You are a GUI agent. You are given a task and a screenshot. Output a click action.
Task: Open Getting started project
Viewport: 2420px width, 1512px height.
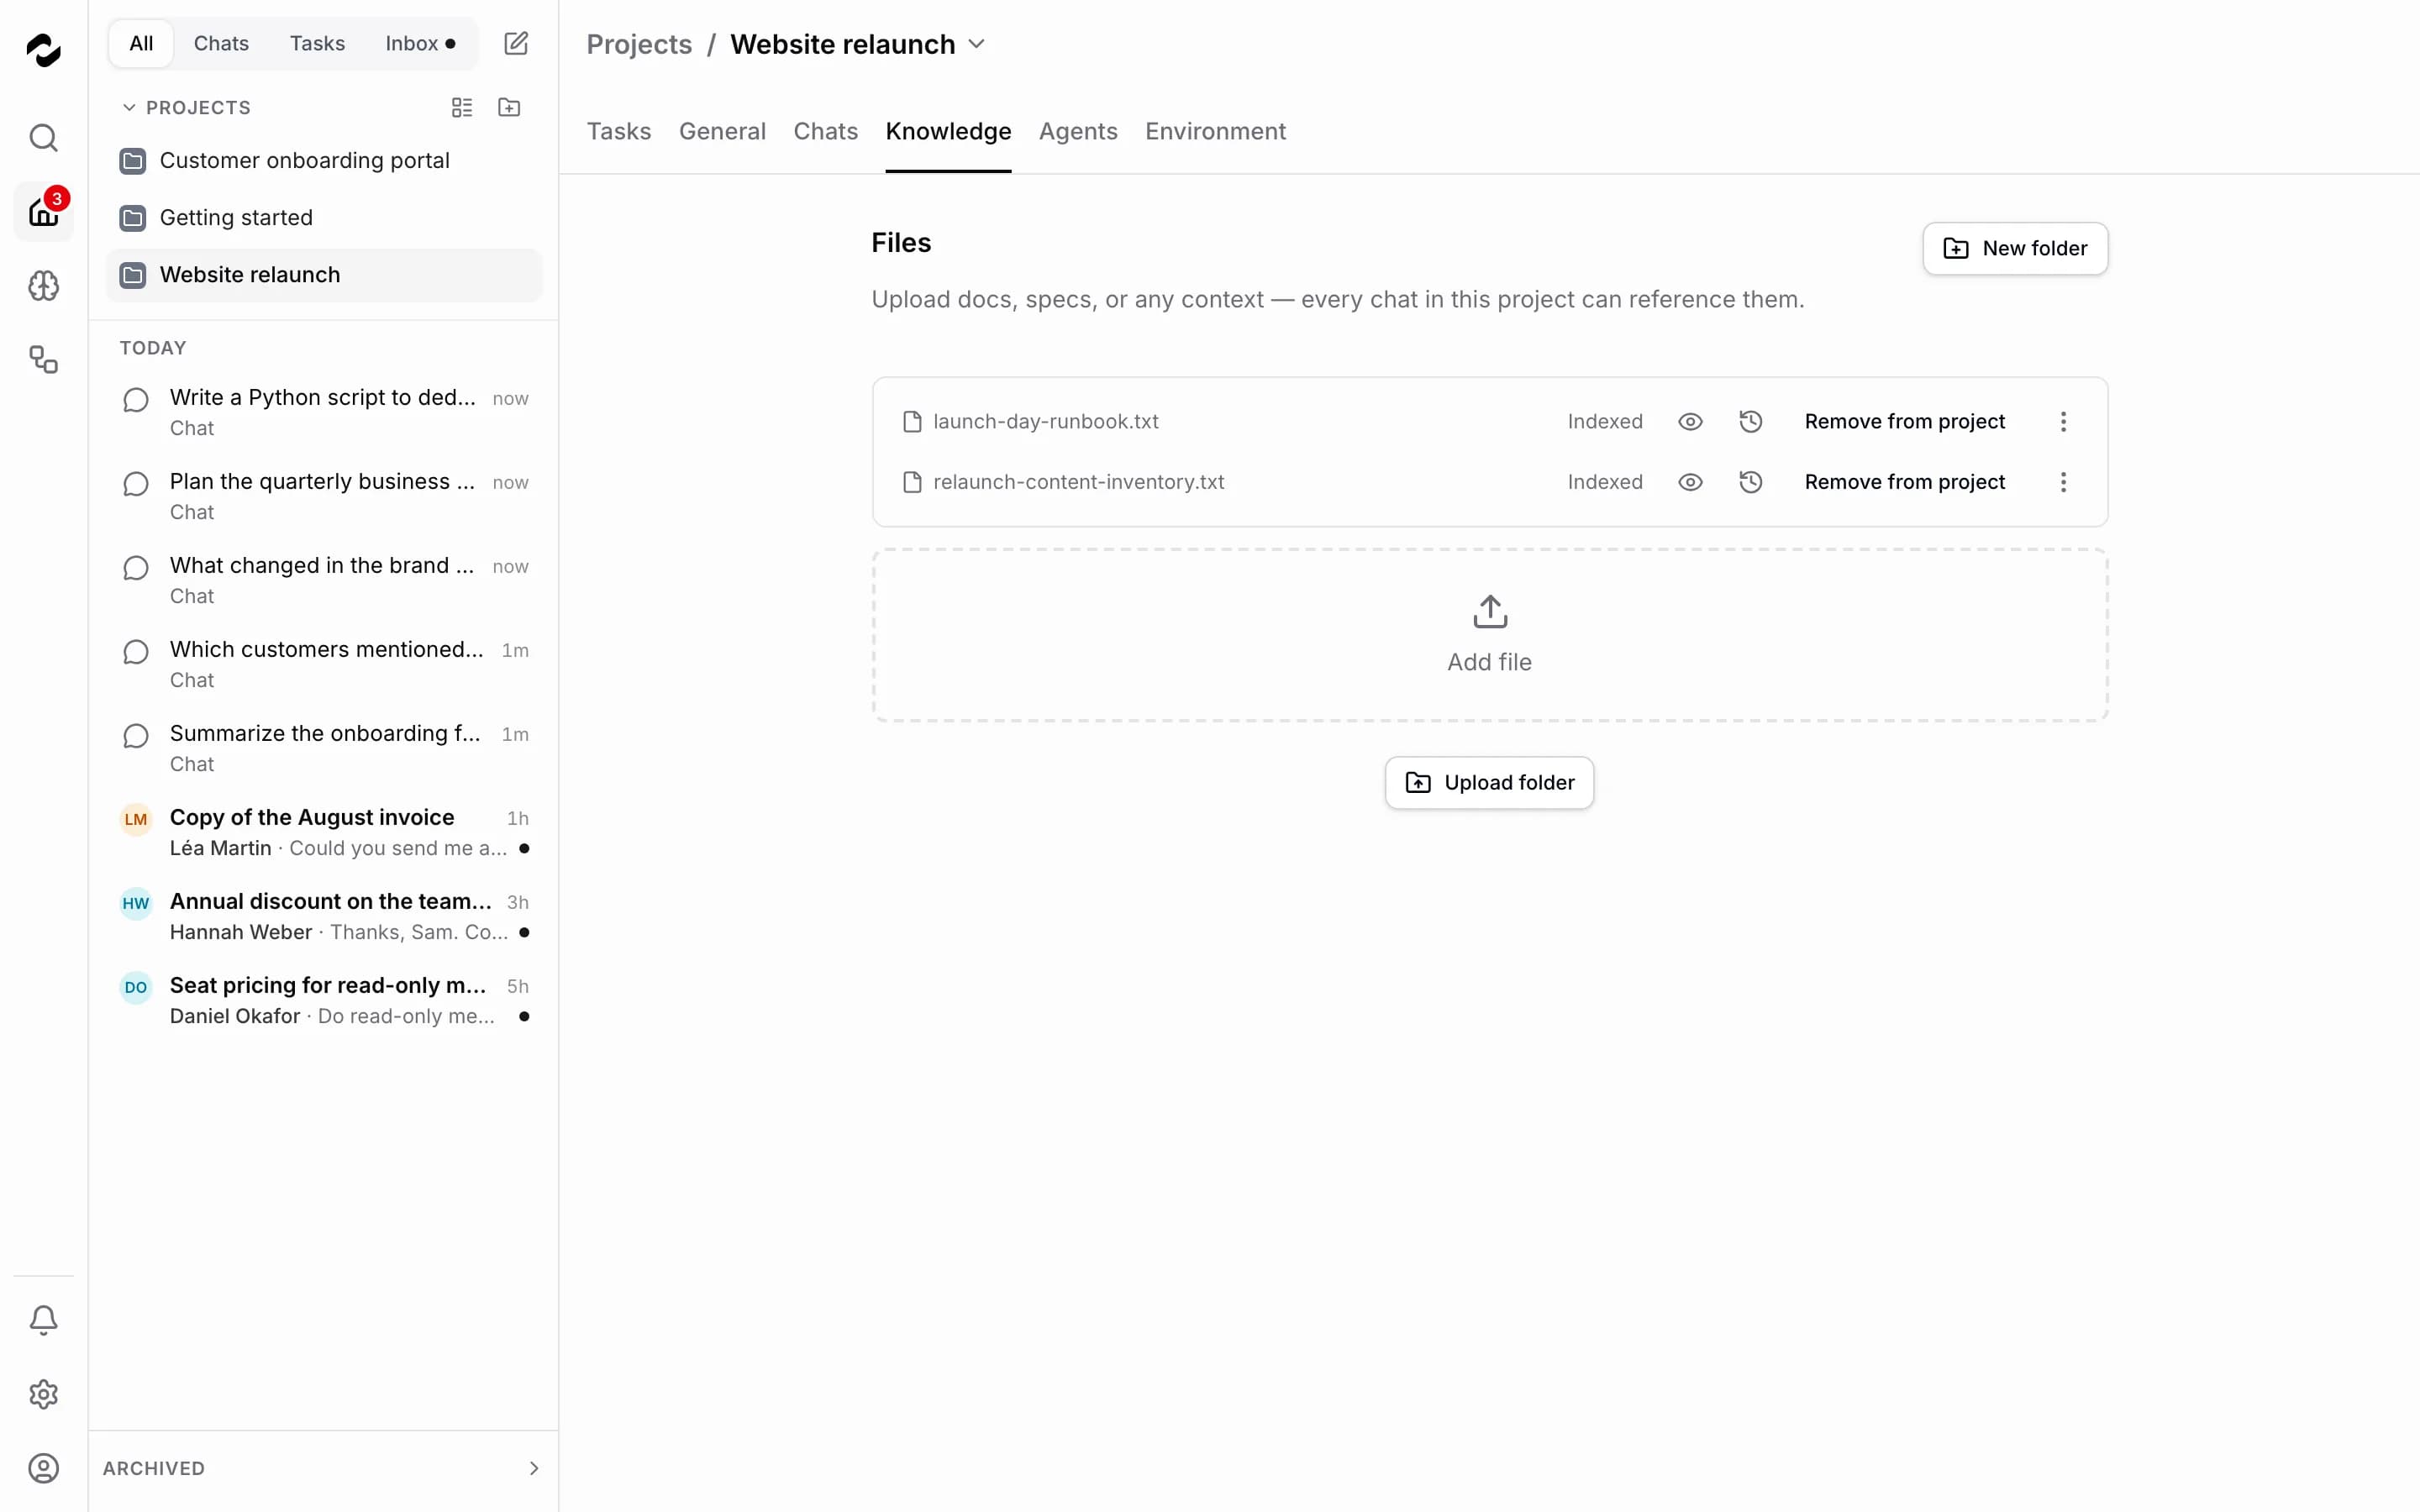324,217
